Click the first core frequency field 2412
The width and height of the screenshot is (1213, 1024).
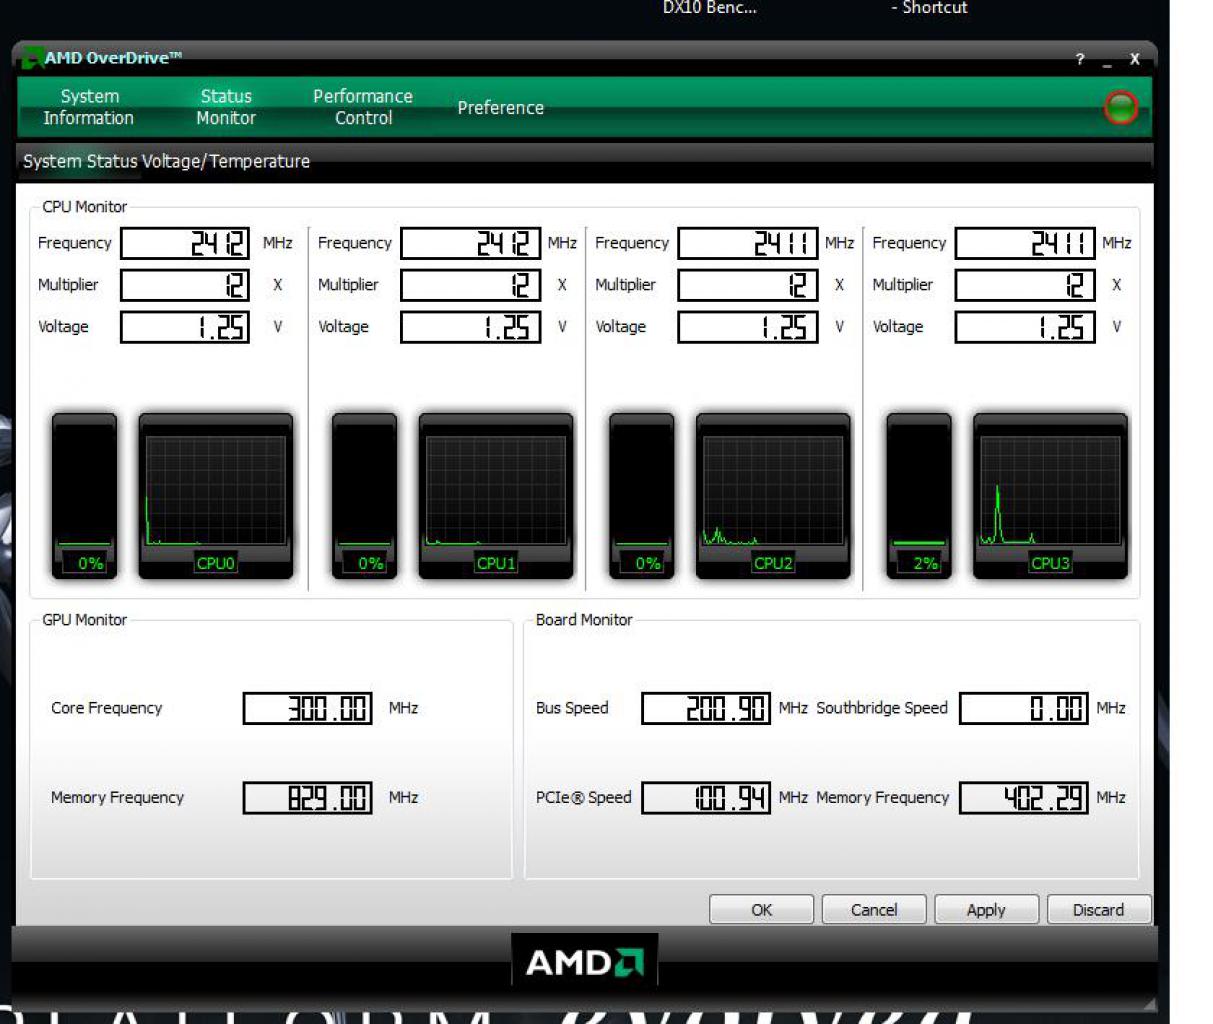(x=185, y=243)
